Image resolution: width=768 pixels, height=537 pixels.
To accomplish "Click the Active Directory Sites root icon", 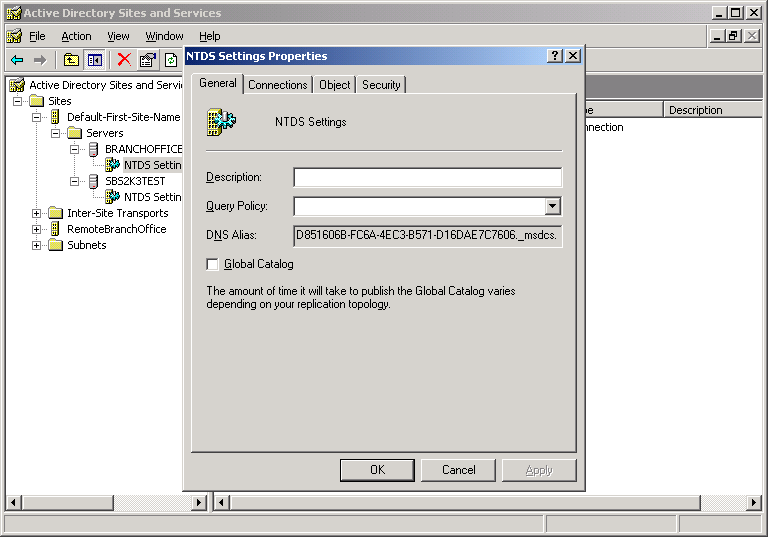I will click(17, 85).
